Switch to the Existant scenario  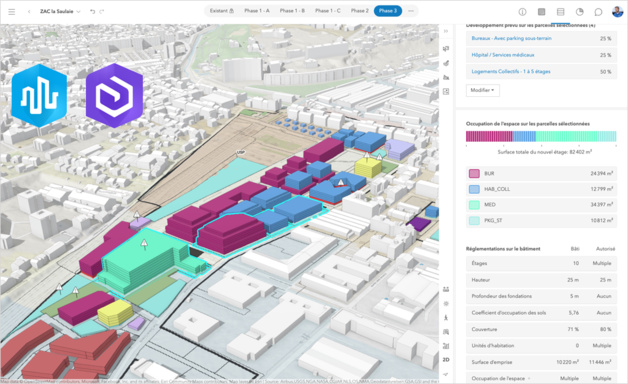tap(221, 11)
